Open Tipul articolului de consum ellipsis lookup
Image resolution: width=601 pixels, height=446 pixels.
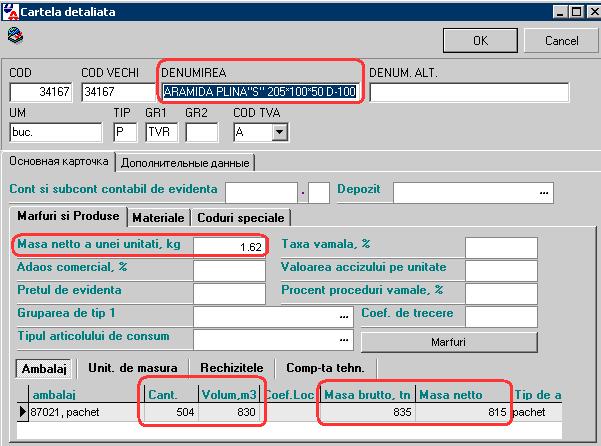click(344, 340)
